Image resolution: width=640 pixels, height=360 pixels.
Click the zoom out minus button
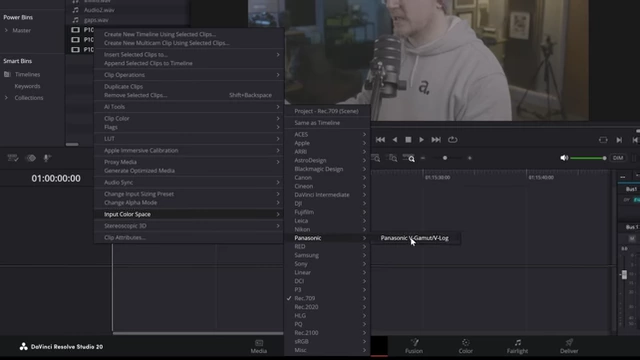(x=423, y=158)
